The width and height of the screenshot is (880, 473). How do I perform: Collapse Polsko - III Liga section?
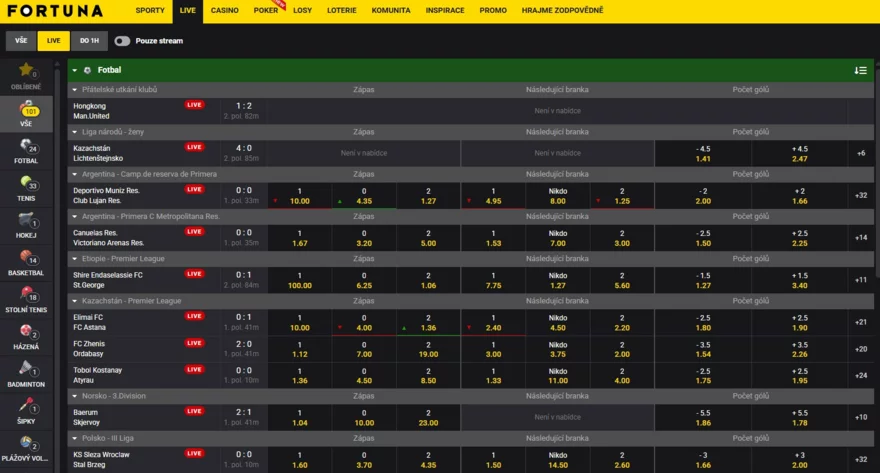click(x=75, y=438)
